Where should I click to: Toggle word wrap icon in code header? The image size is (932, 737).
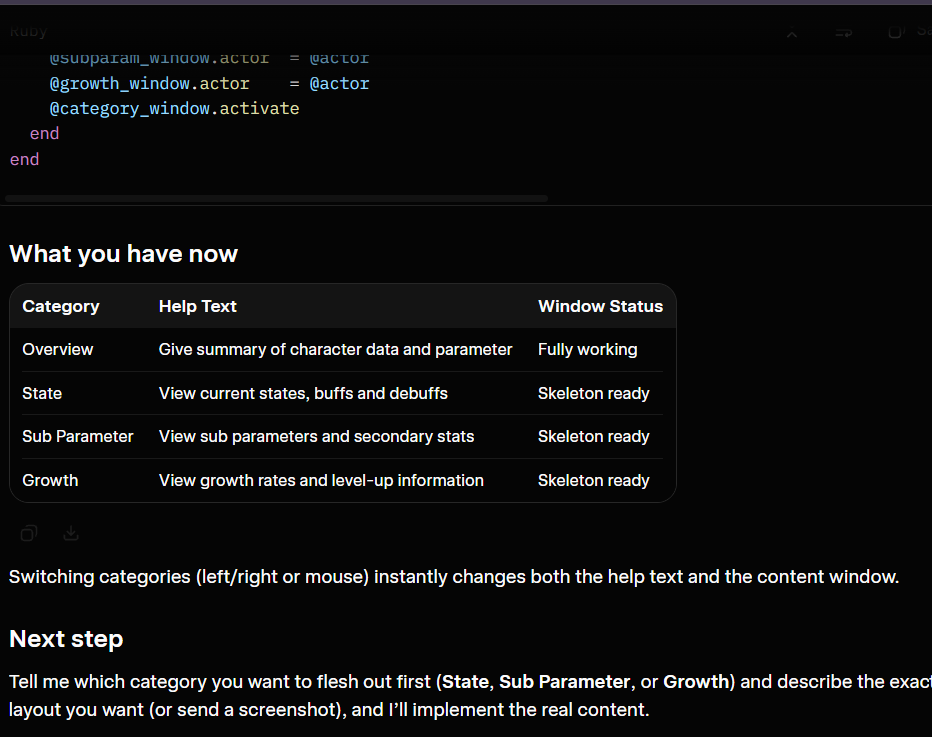tap(843, 33)
